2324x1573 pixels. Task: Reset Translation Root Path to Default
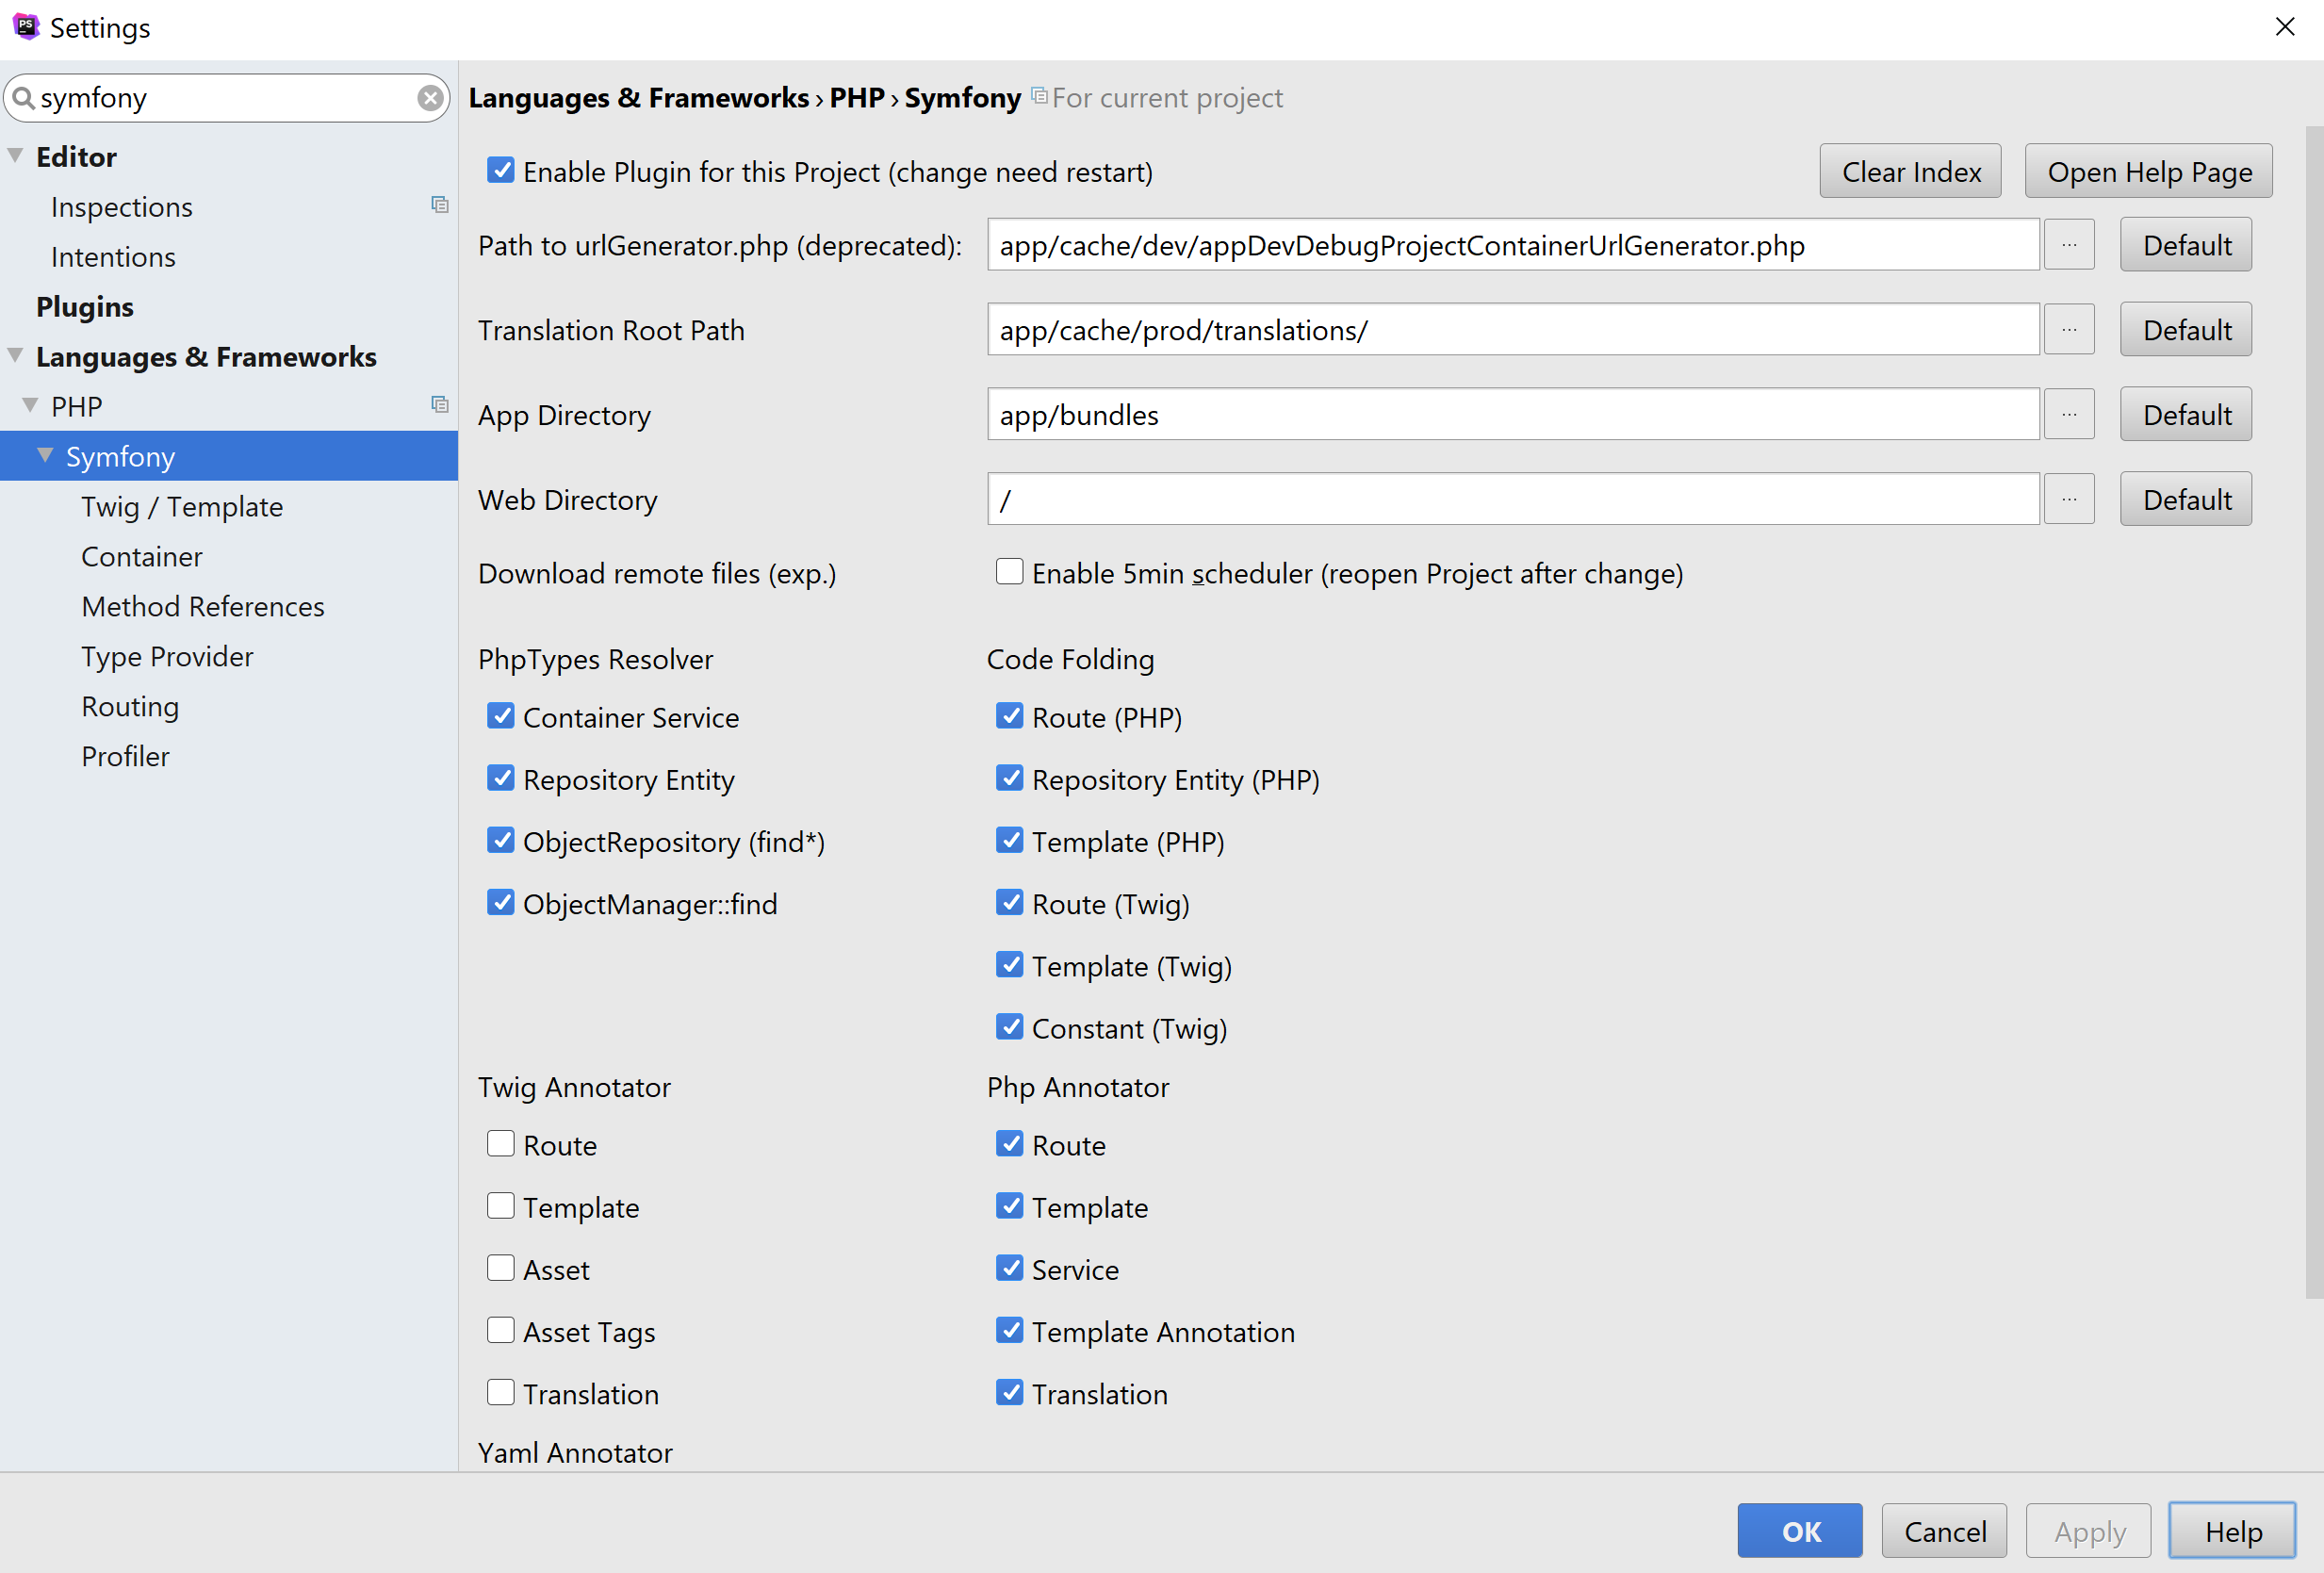point(2186,330)
